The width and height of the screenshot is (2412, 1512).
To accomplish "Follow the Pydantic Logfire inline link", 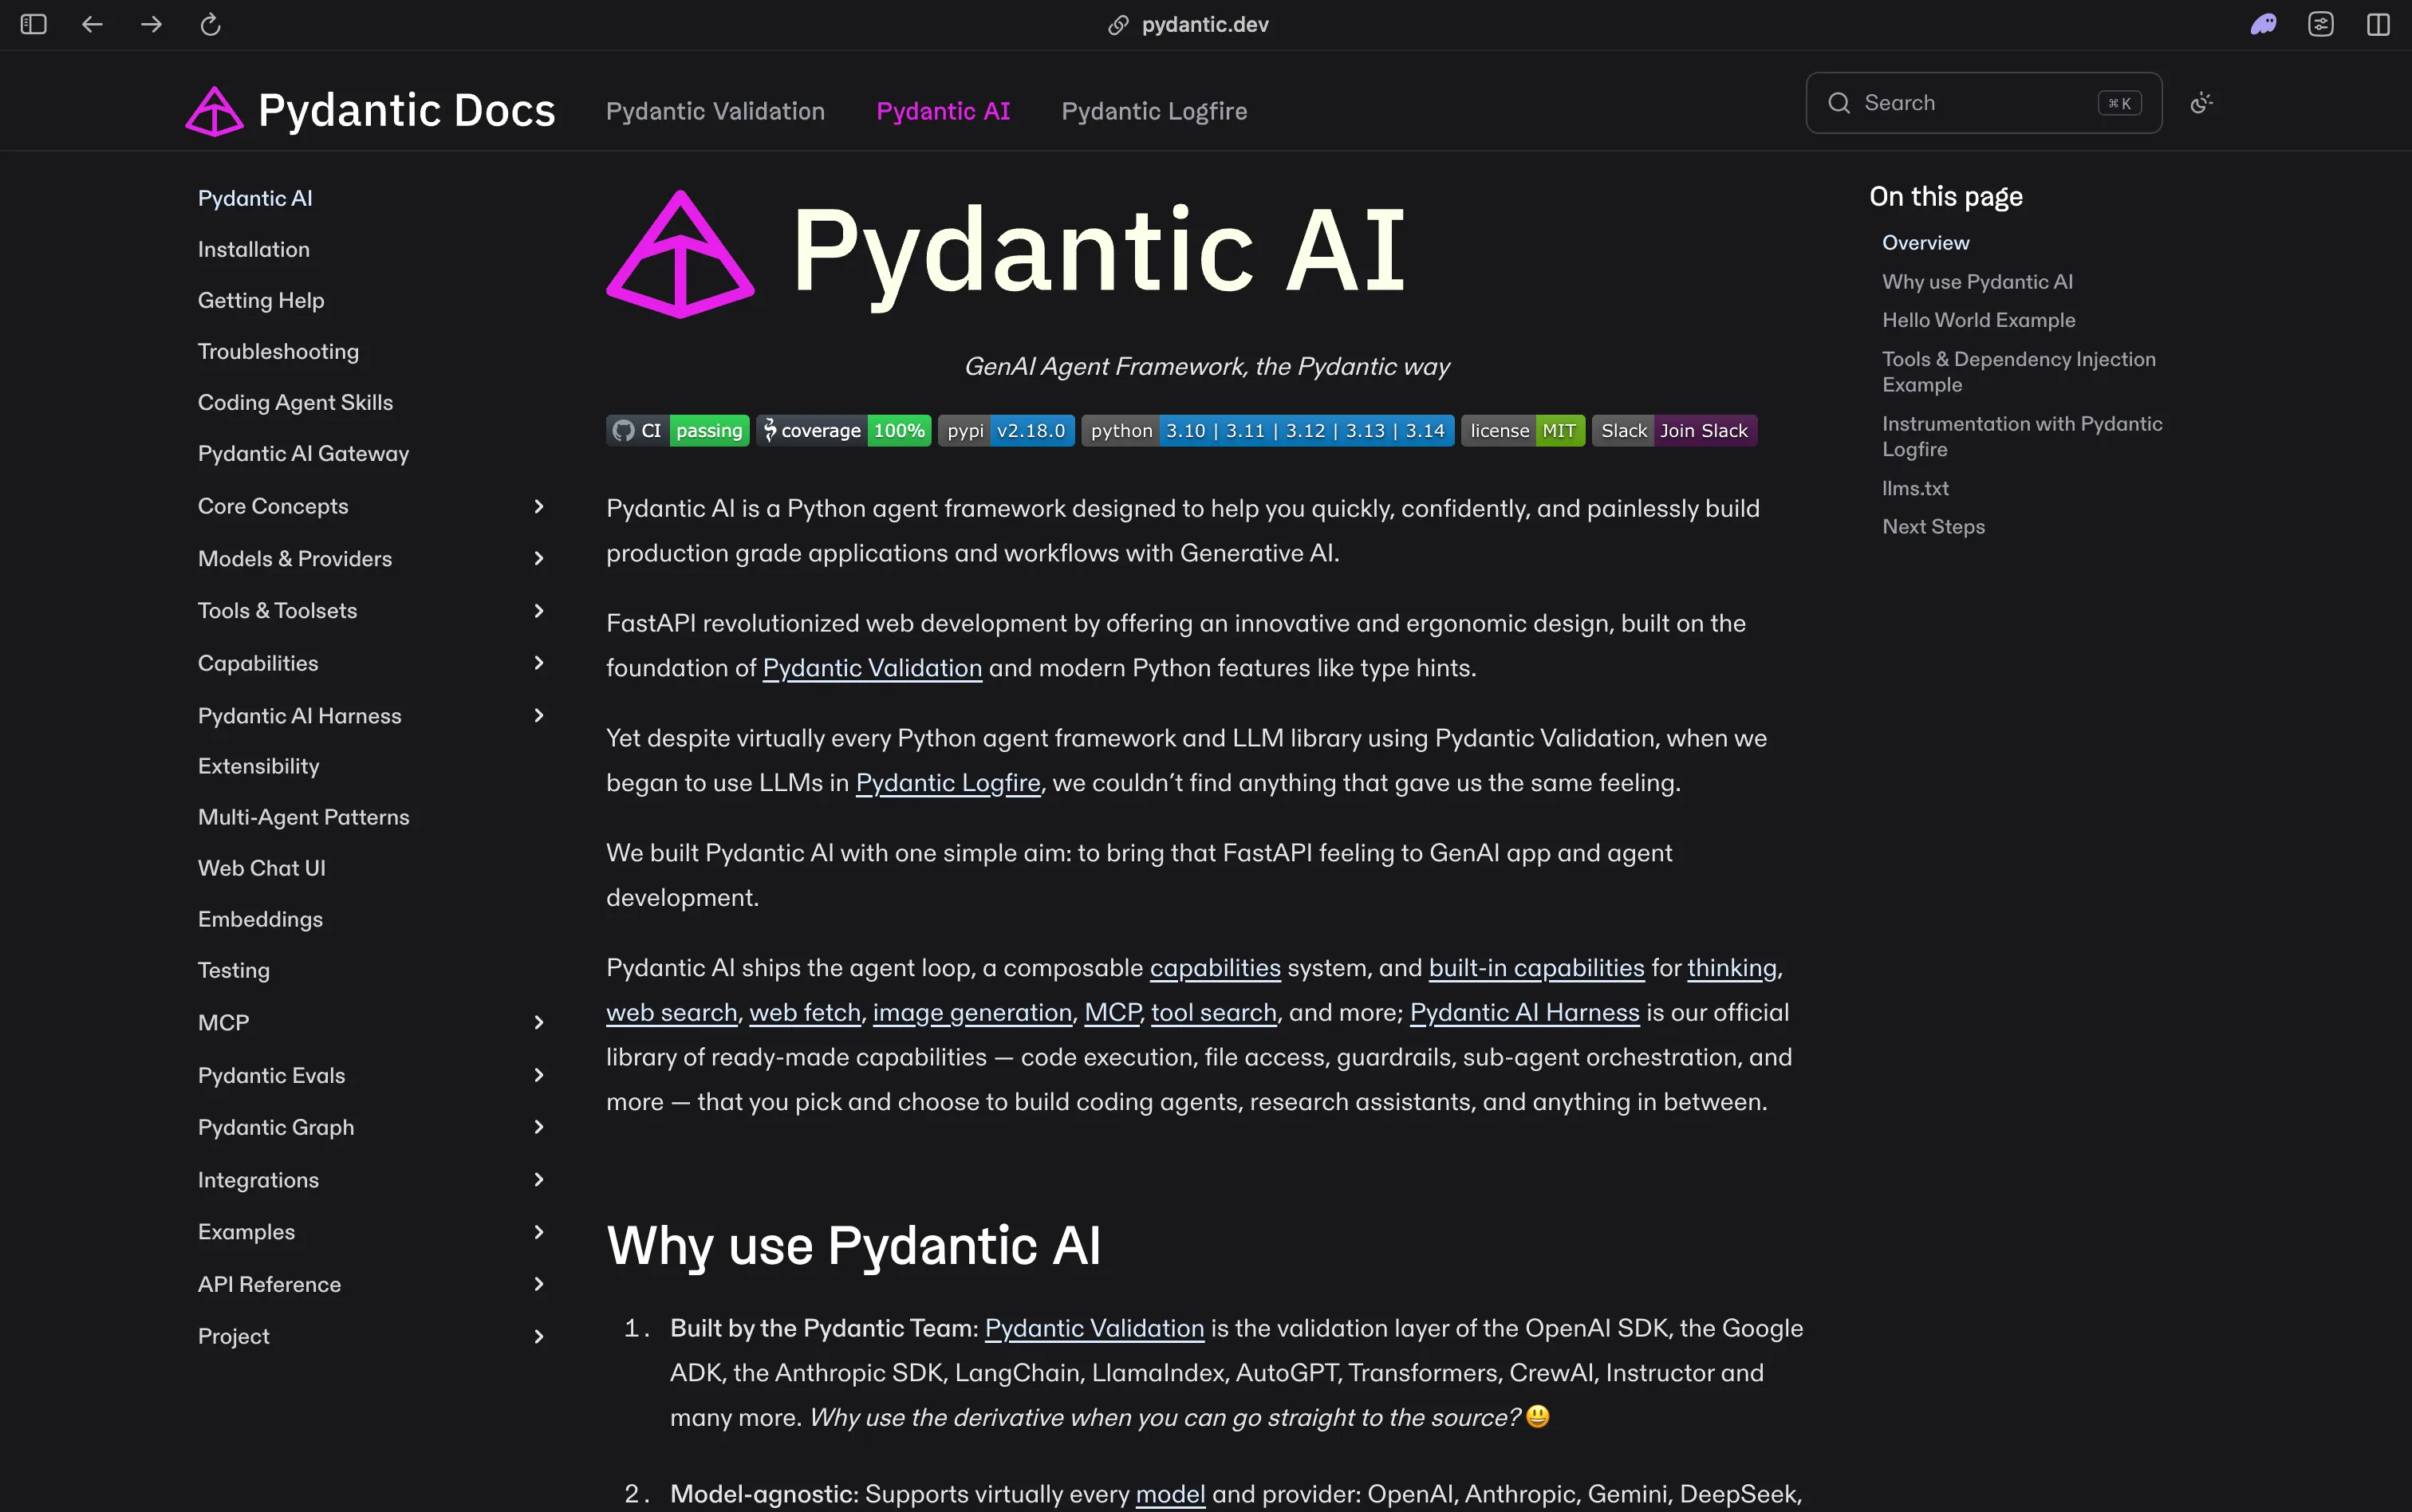I will [948, 783].
